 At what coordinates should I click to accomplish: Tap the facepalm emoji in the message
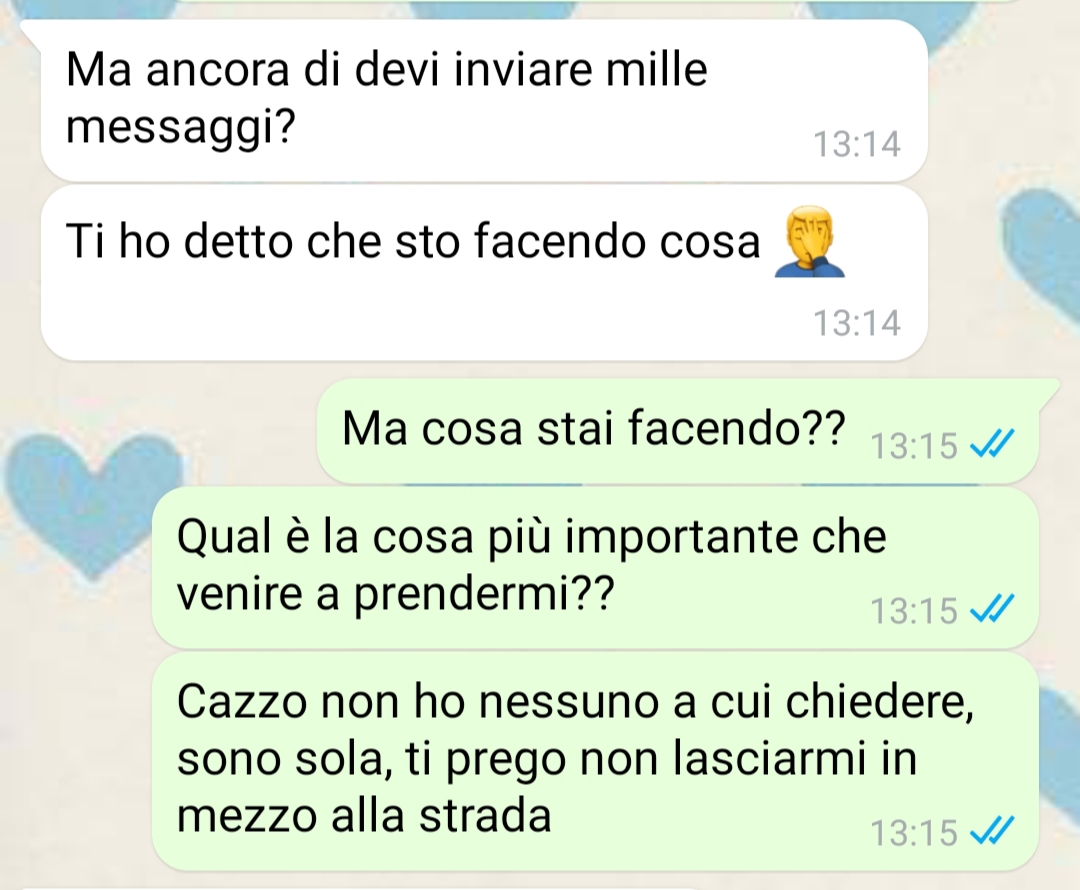(809, 242)
